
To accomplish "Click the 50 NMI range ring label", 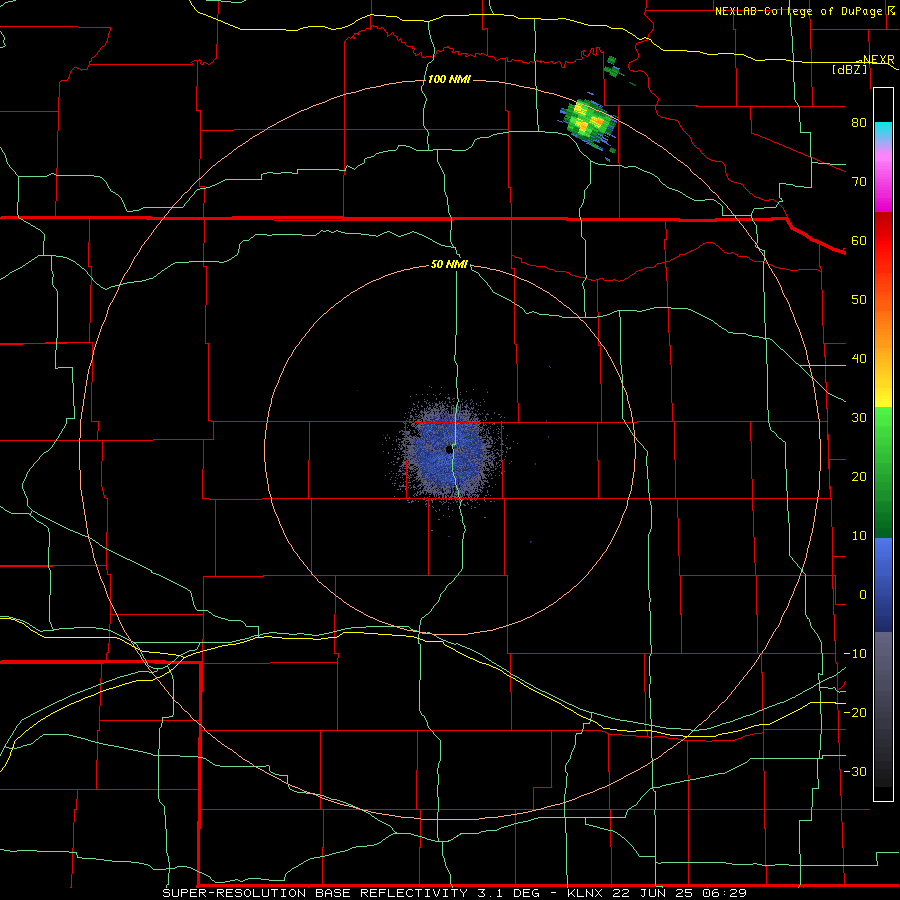I will coord(449,265).
